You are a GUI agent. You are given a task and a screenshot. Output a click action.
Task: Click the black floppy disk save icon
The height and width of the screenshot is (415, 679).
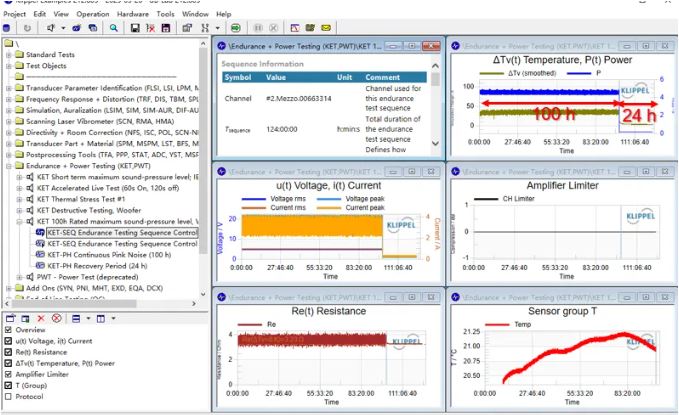(135, 28)
